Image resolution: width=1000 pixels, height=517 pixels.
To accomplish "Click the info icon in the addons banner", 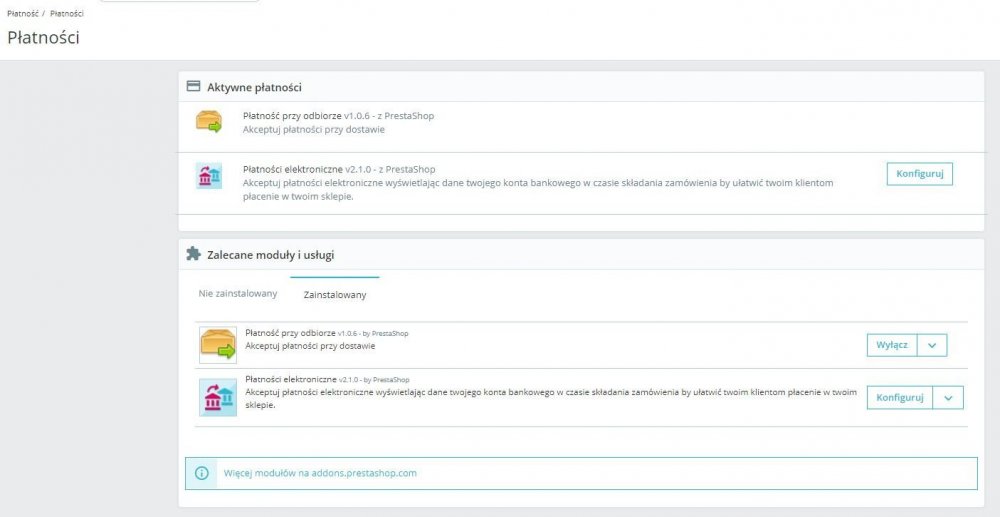I will coord(202,473).
